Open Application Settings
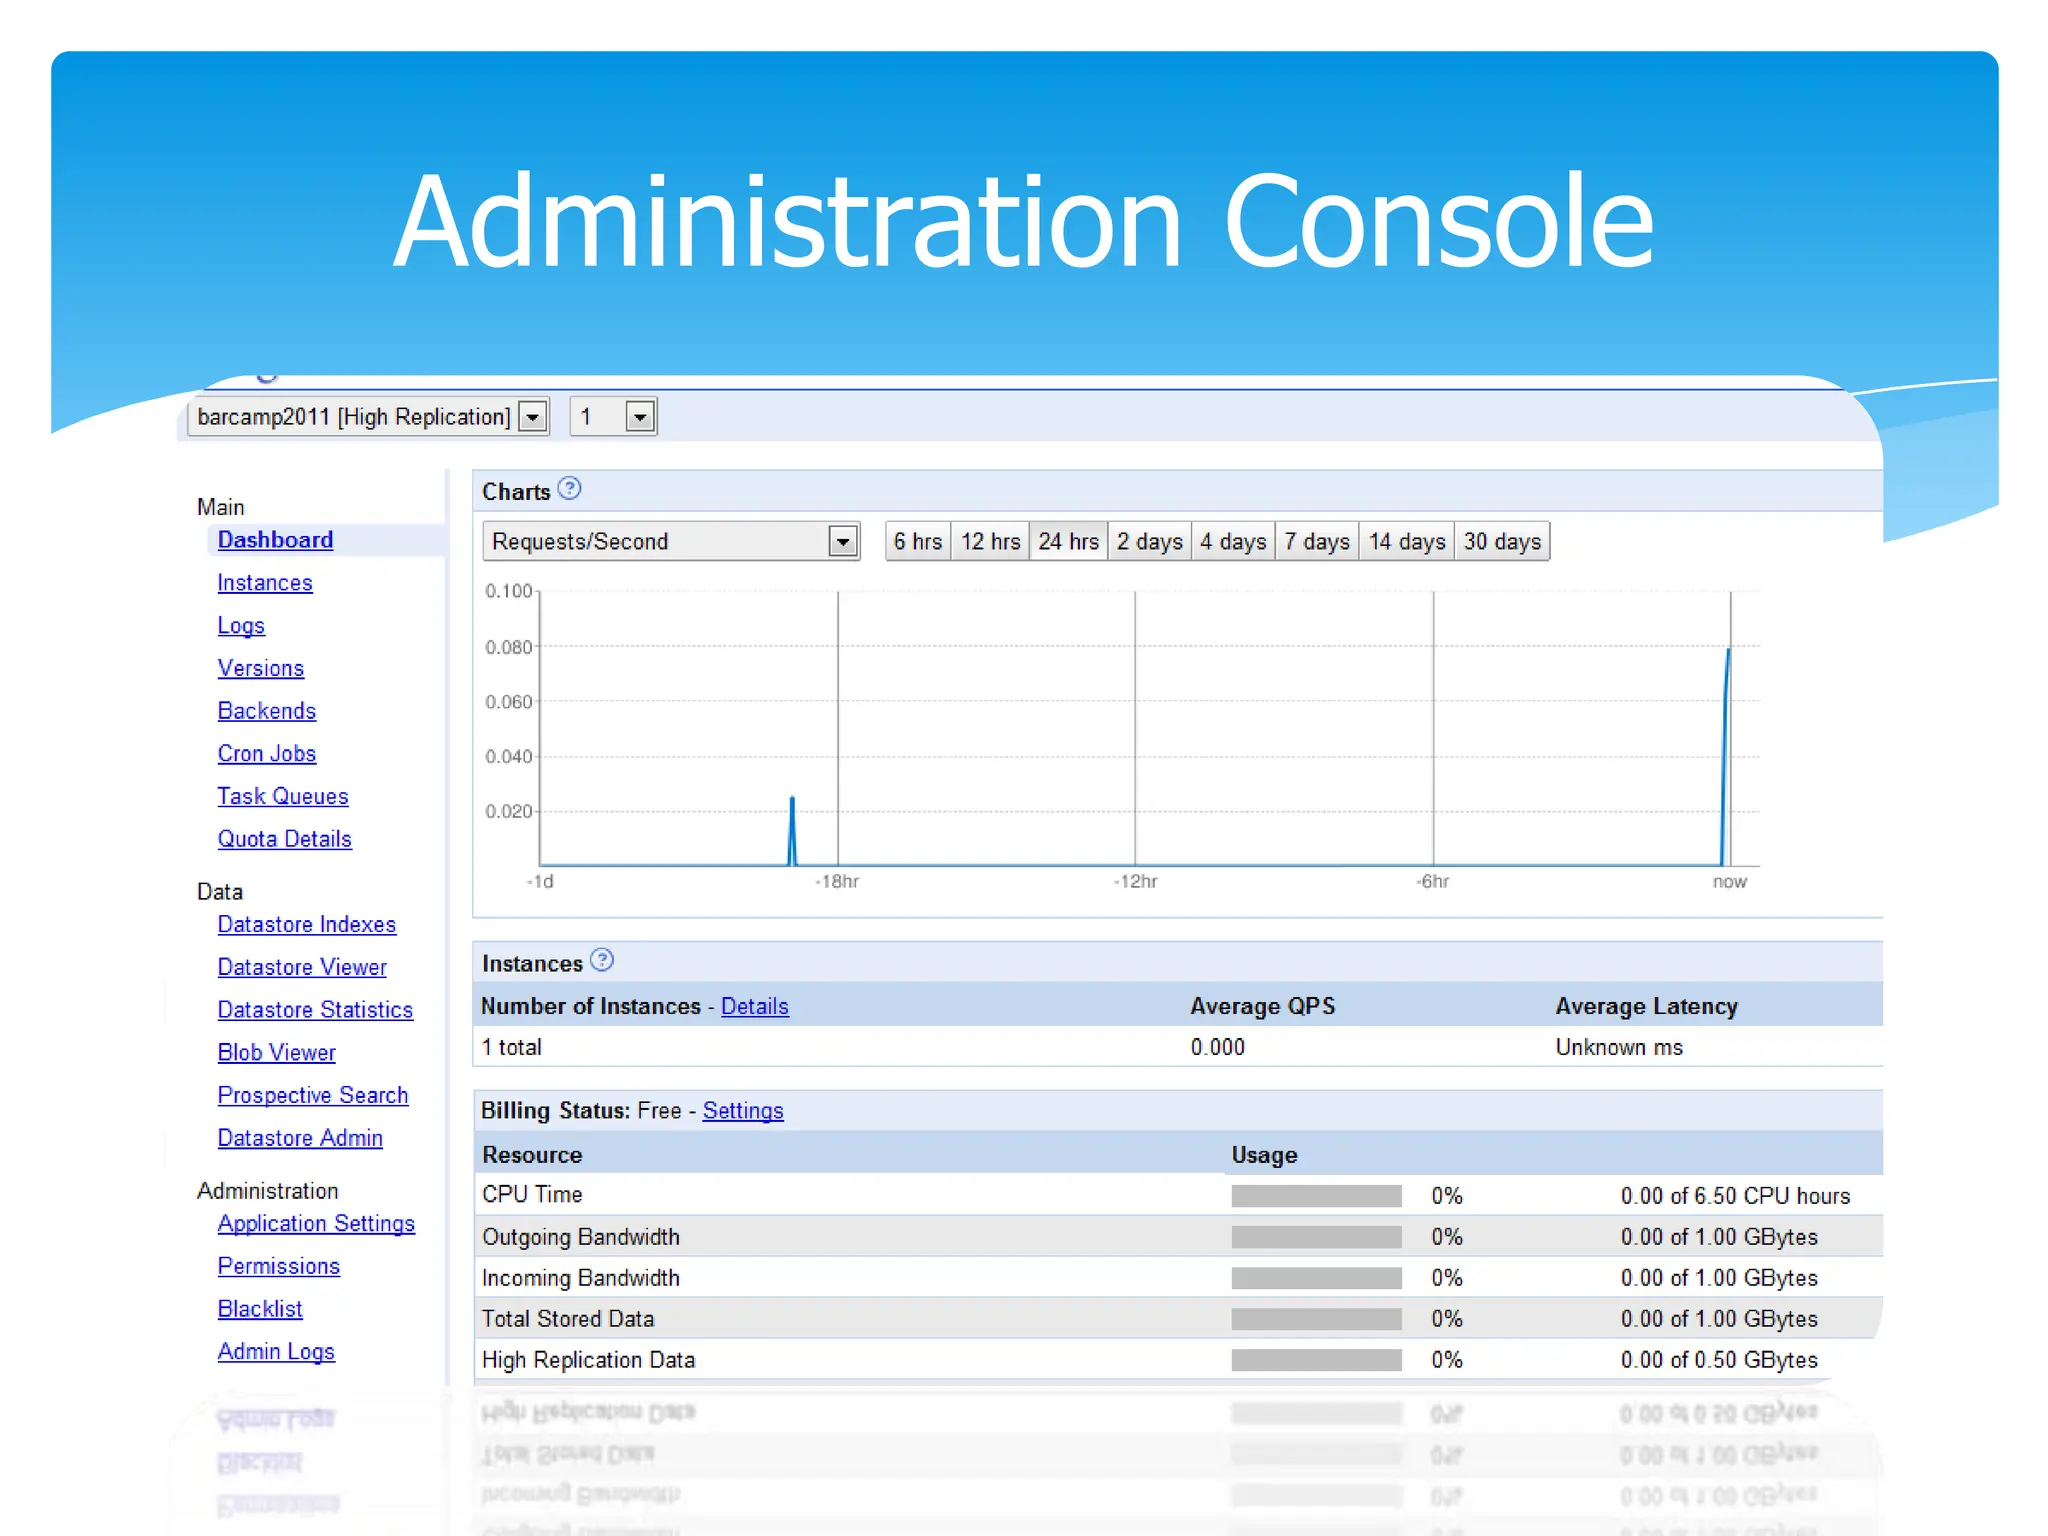The width and height of the screenshot is (2048, 1536). point(316,1224)
